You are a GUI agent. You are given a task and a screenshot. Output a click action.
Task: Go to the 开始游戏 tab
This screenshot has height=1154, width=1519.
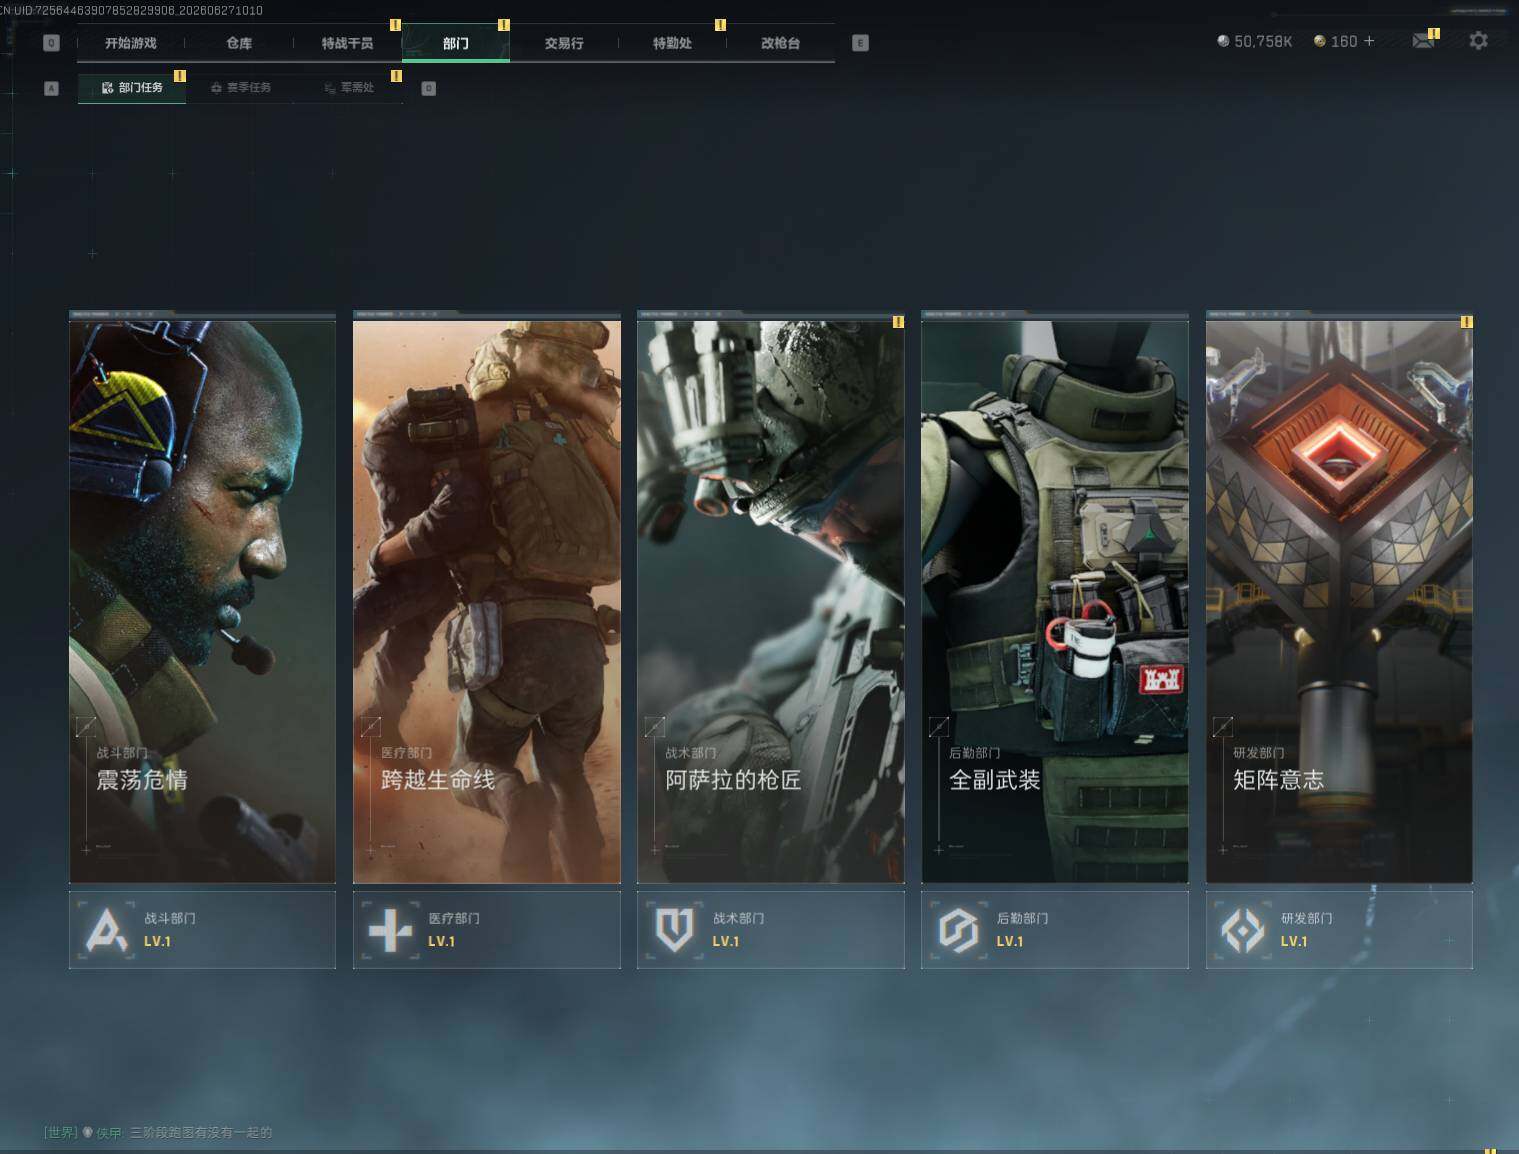click(x=131, y=43)
